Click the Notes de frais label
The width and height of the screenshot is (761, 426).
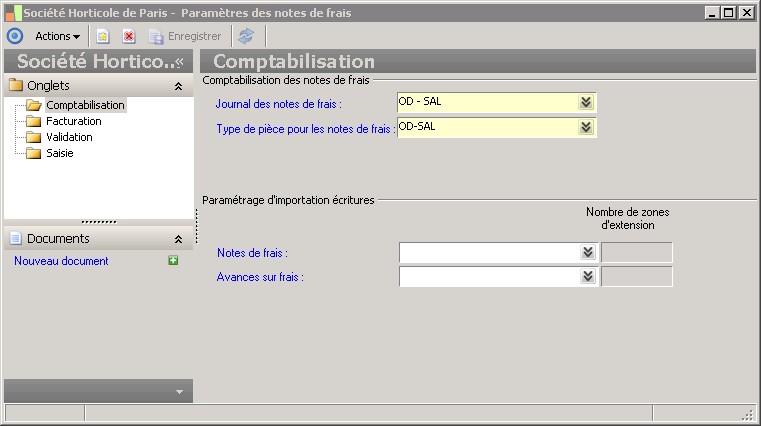pyautogui.click(x=252, y=253)
